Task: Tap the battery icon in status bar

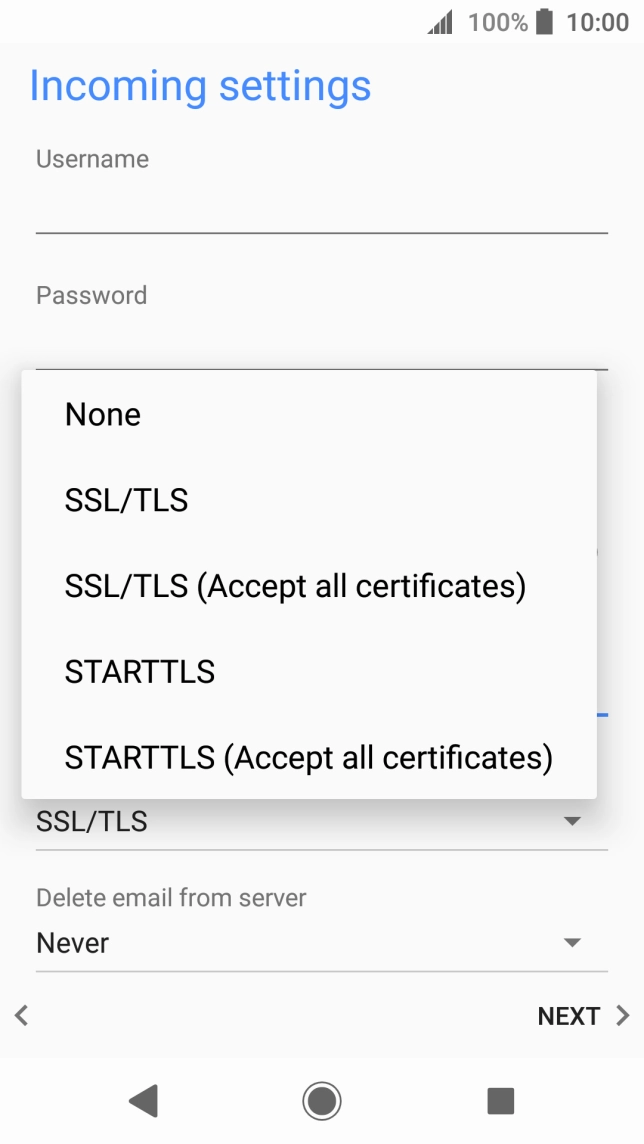Action: [544, 22]
